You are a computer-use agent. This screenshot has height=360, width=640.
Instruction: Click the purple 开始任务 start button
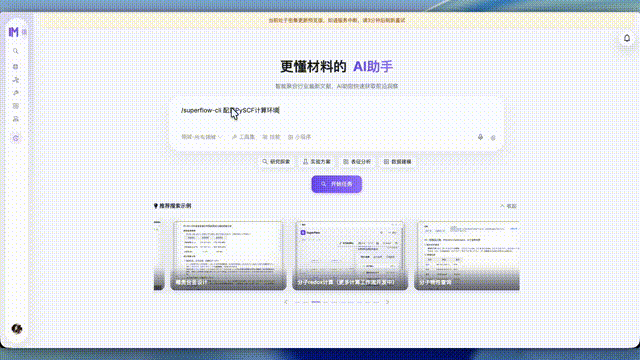(x=336, y=184)
